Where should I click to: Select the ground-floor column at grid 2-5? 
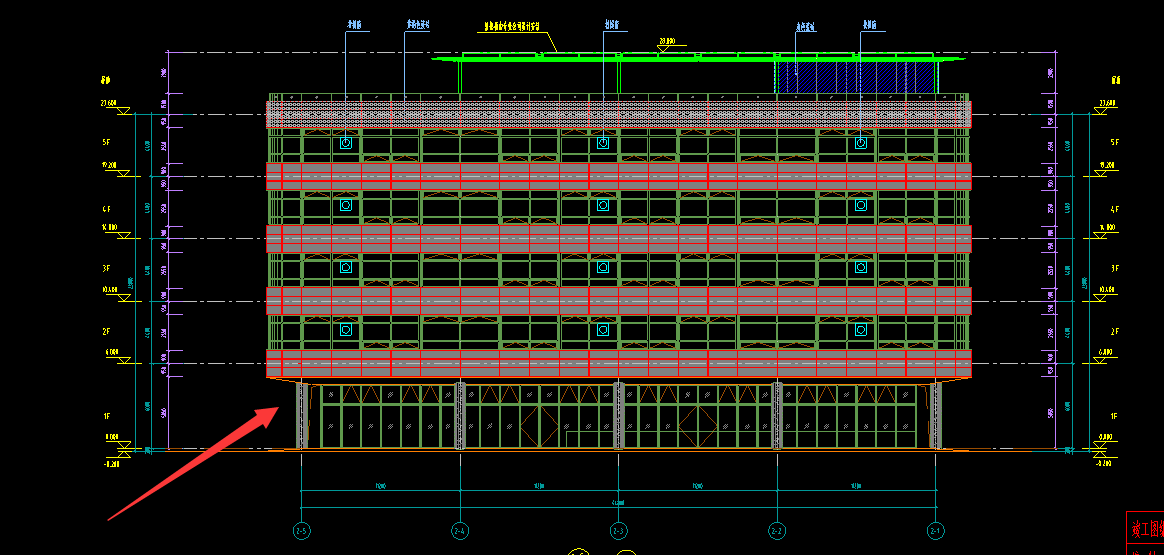point(301,415)
